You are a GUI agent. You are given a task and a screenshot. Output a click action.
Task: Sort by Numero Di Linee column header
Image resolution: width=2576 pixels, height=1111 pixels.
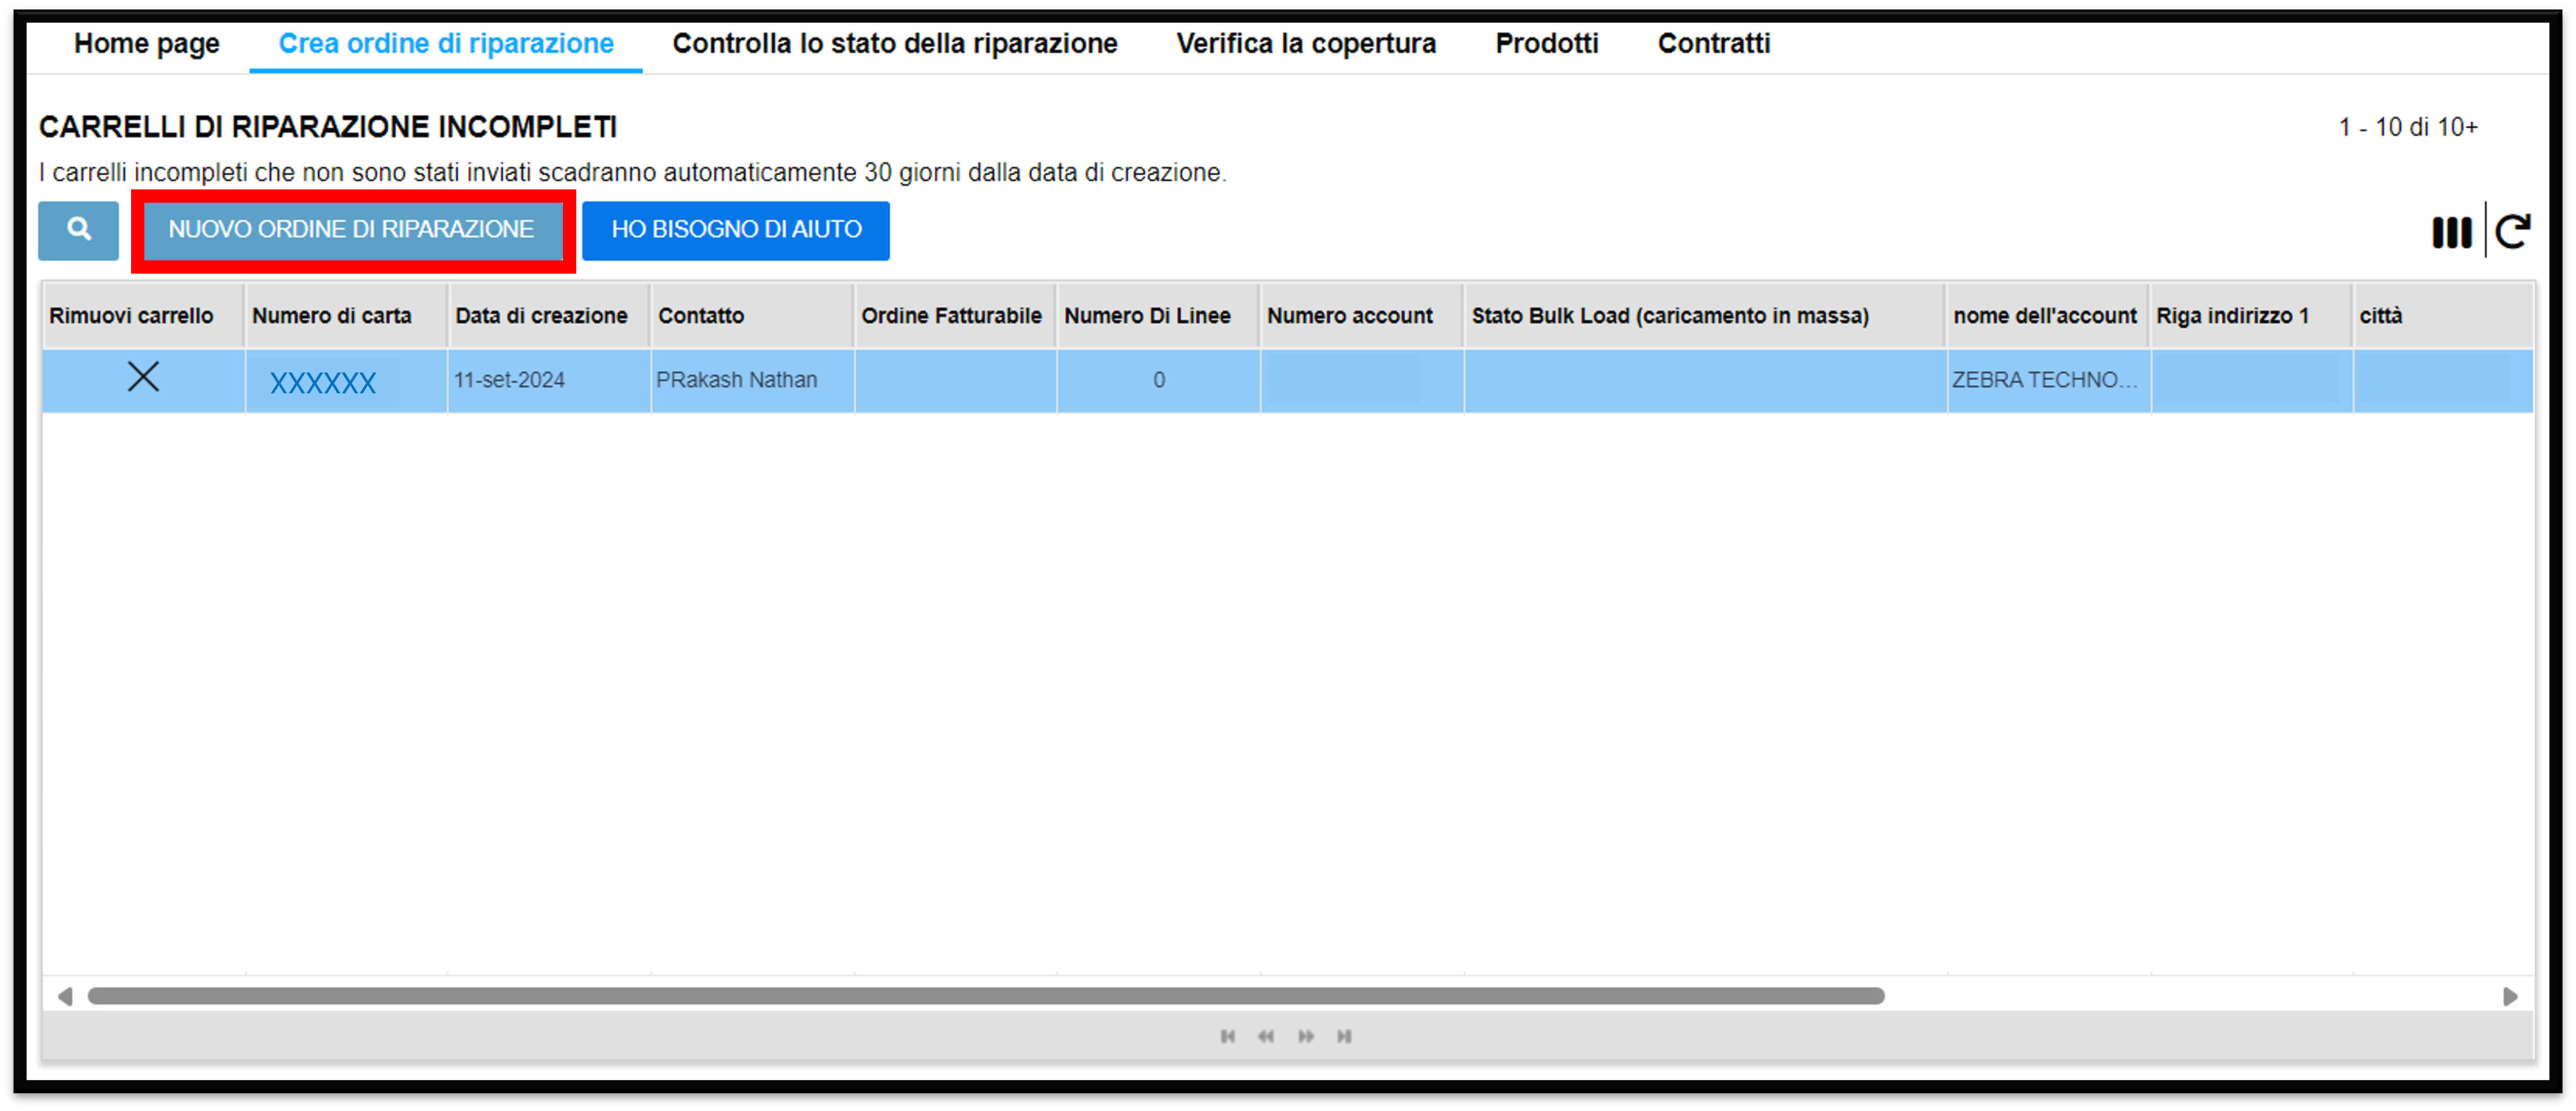(x=1158, y=316)
